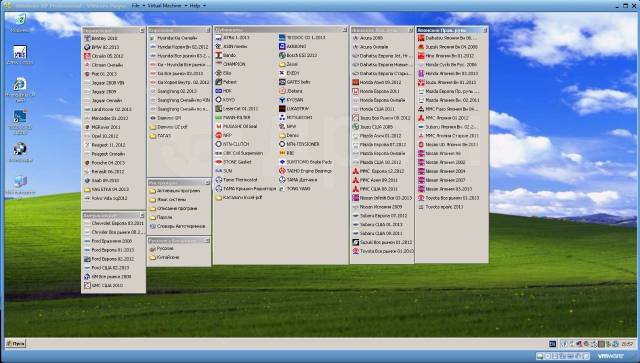This screenshot has height=363, width=640.
Task: Expand the File menu dropdown
Action: point(138,6)
